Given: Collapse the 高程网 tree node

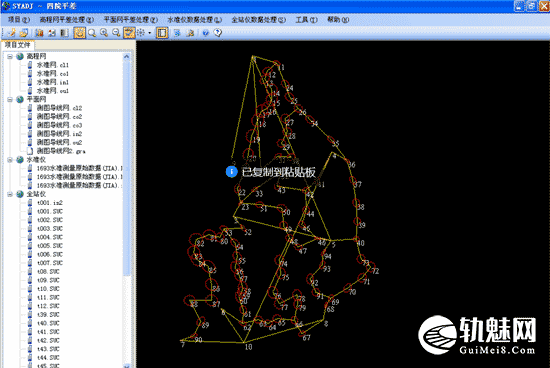Looking at the screenshot, I should click(10, 56).
